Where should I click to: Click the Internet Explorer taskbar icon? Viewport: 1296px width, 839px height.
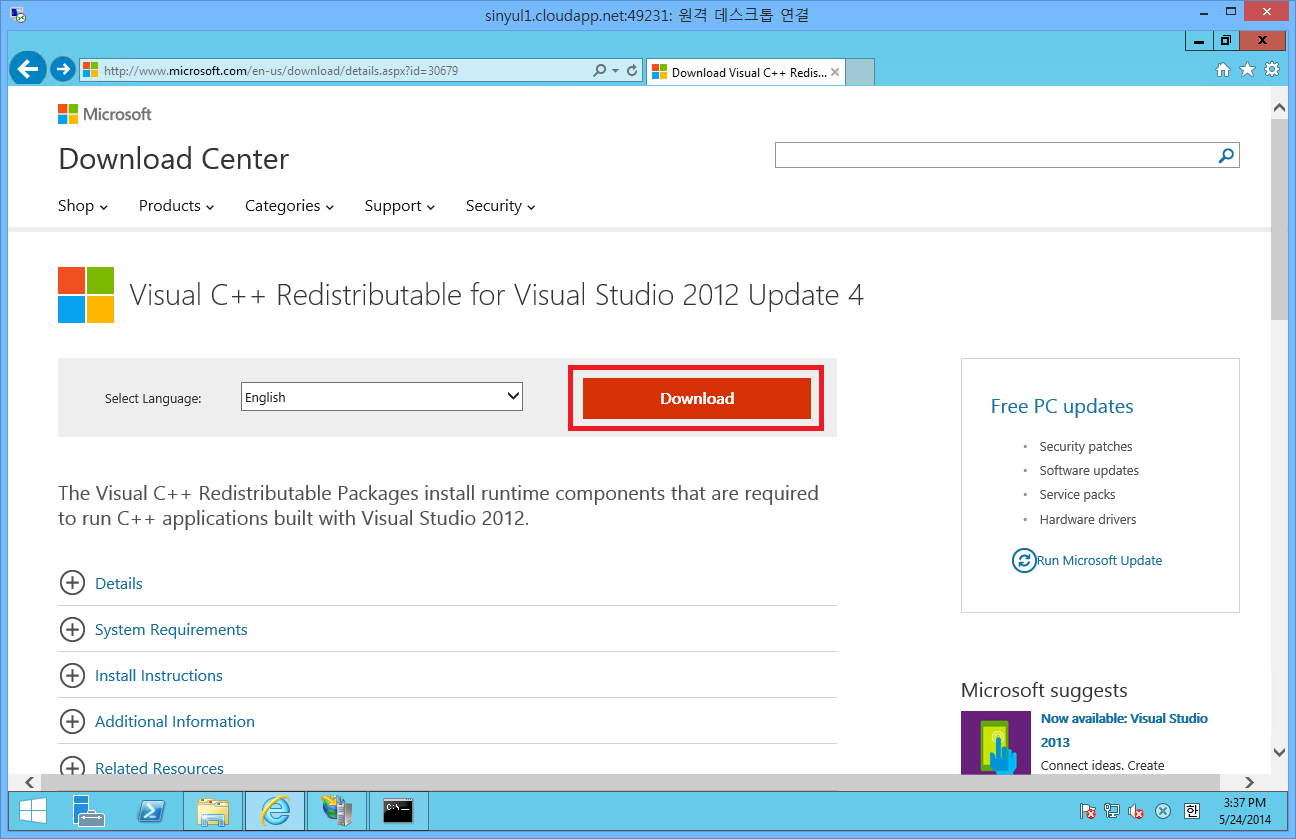coord(274,810)
